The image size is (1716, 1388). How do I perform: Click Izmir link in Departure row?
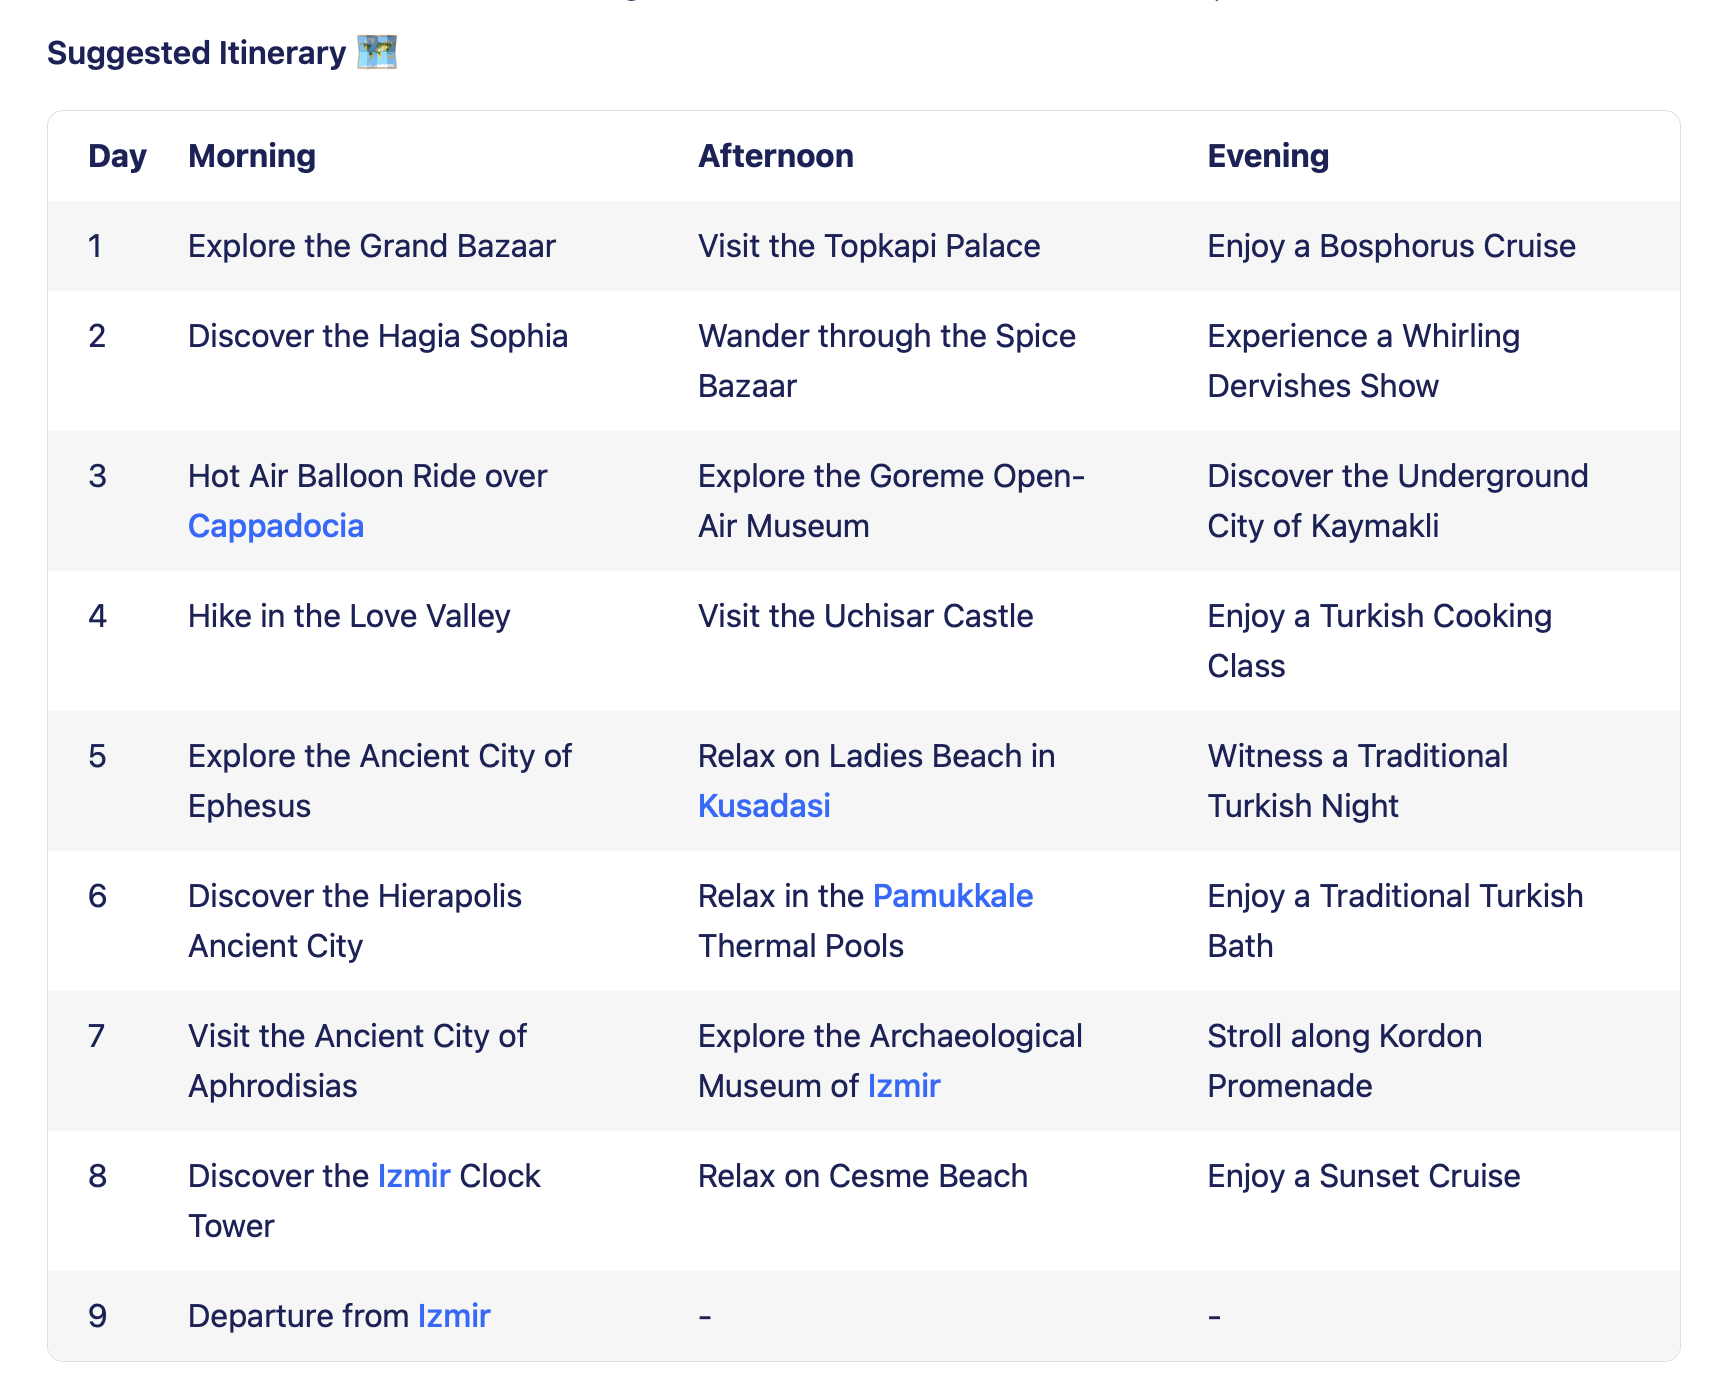tap(454, 1316)
